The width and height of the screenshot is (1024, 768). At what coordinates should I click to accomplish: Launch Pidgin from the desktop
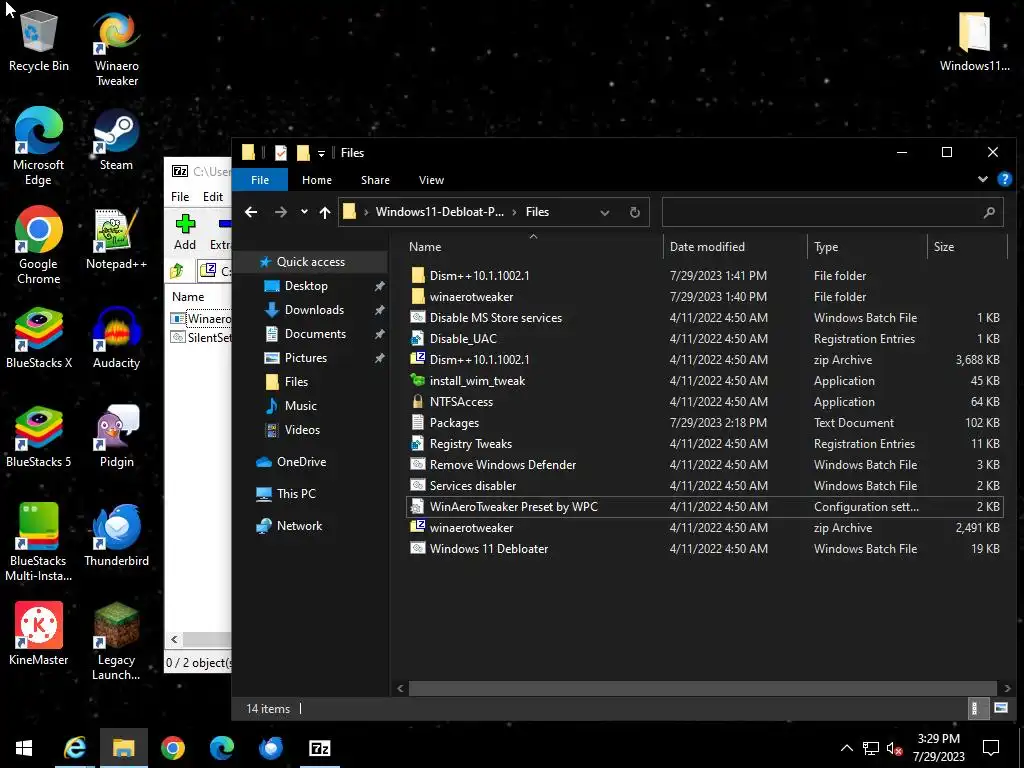[x=116, y=438]
